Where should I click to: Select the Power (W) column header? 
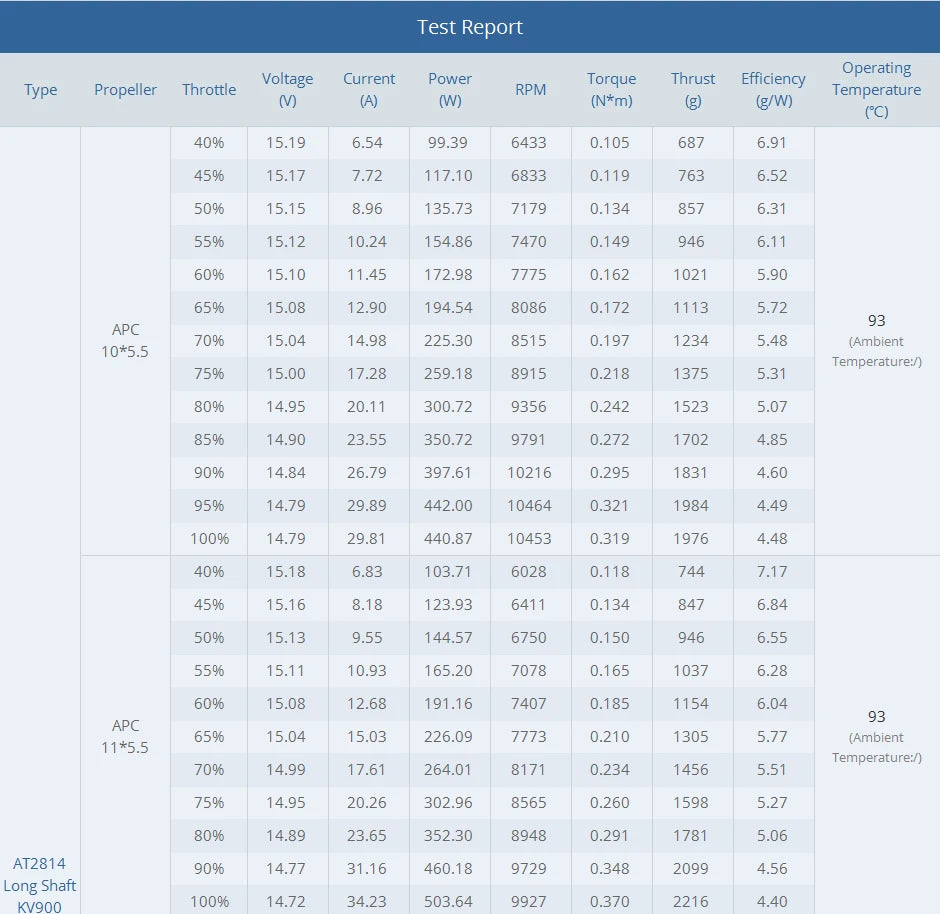450,89
